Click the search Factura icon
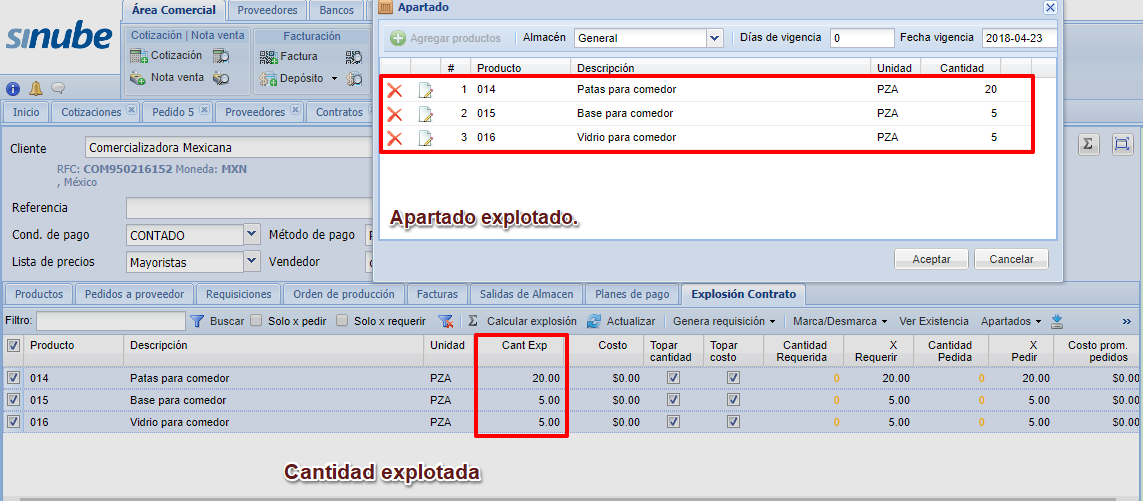 [353, 57]
